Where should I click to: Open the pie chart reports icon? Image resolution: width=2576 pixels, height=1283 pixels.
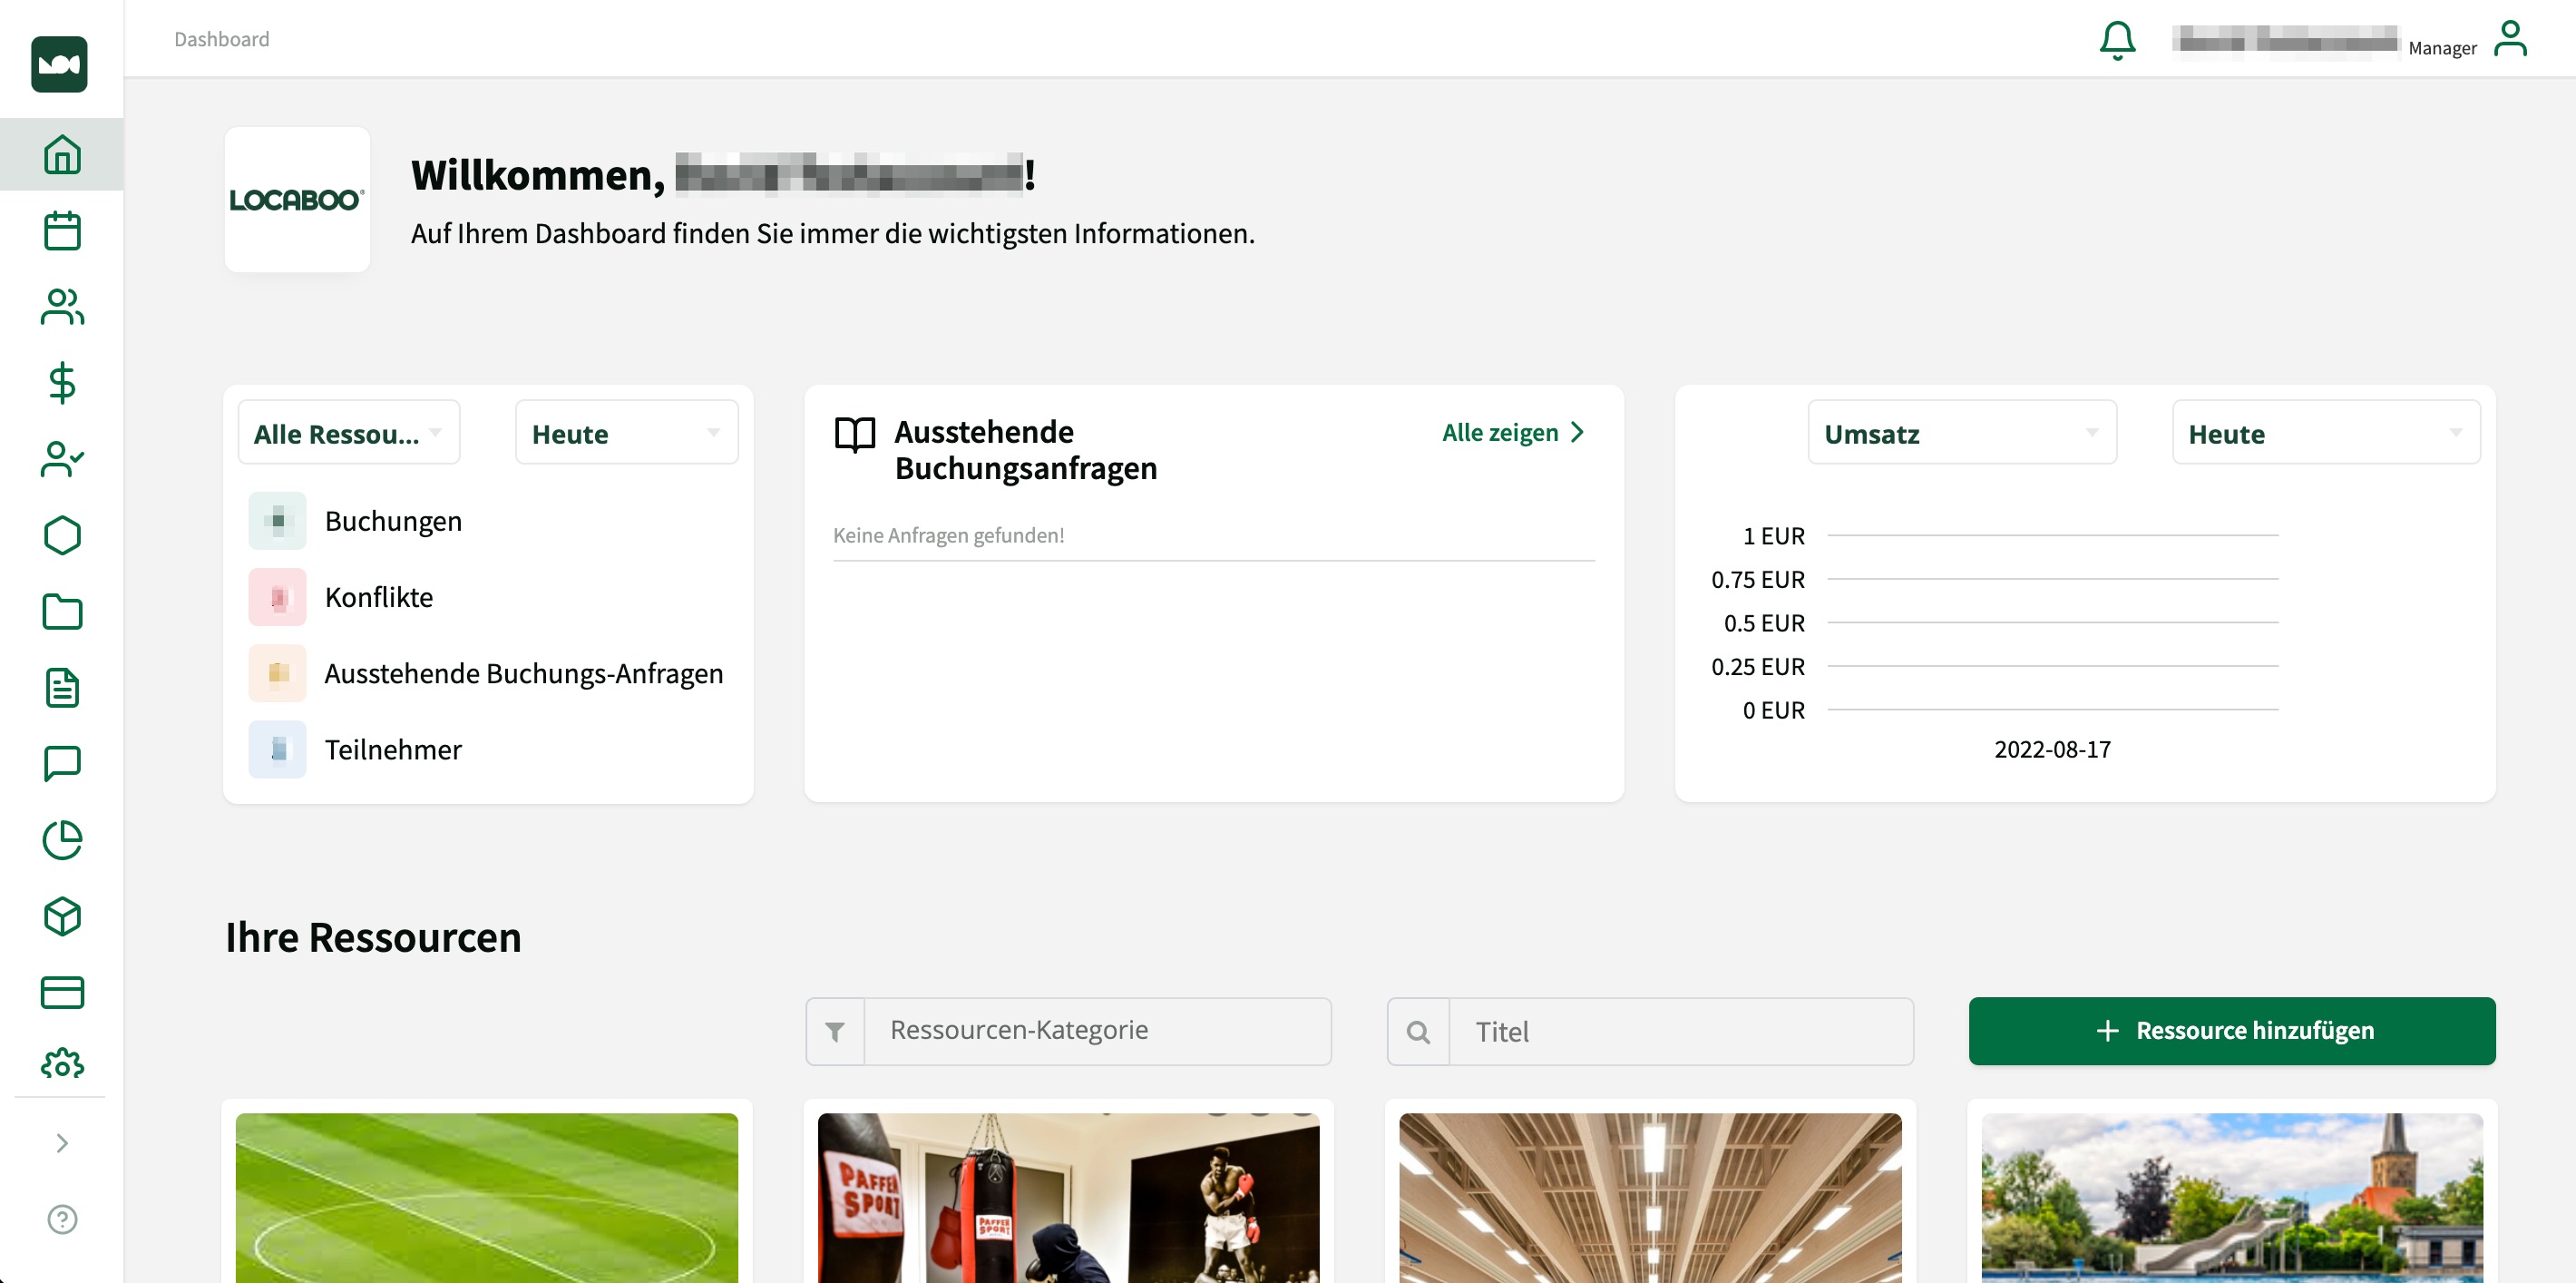(62, 840)
